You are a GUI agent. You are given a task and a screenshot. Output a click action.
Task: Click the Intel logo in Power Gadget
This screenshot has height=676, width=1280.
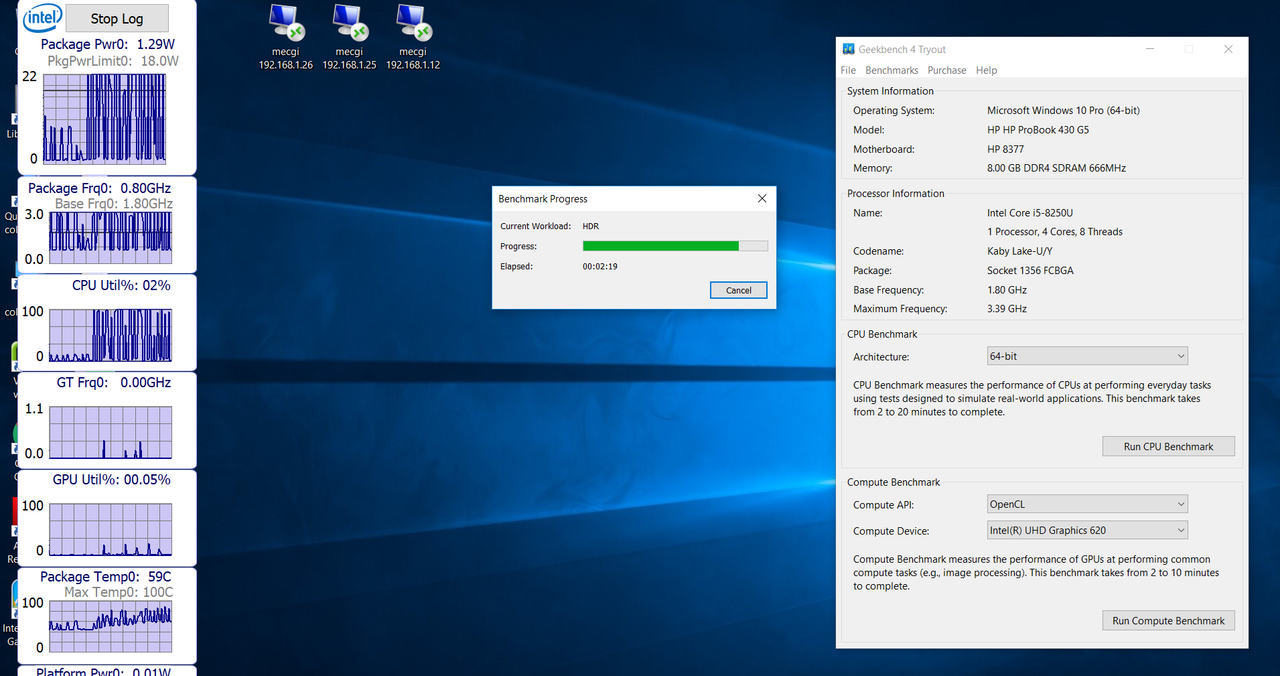(42, 18)
